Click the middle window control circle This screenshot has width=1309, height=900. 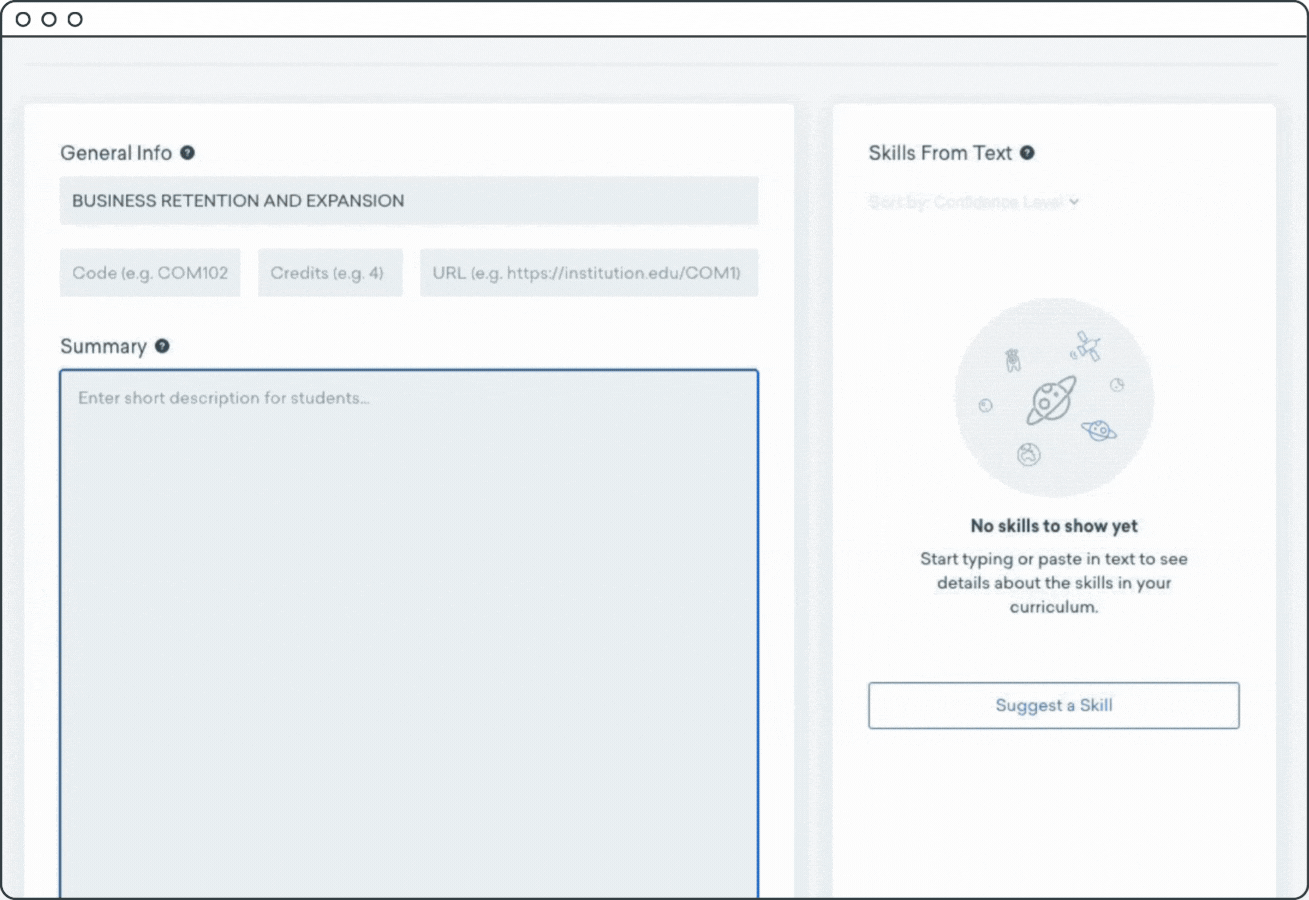pos(49,19)
